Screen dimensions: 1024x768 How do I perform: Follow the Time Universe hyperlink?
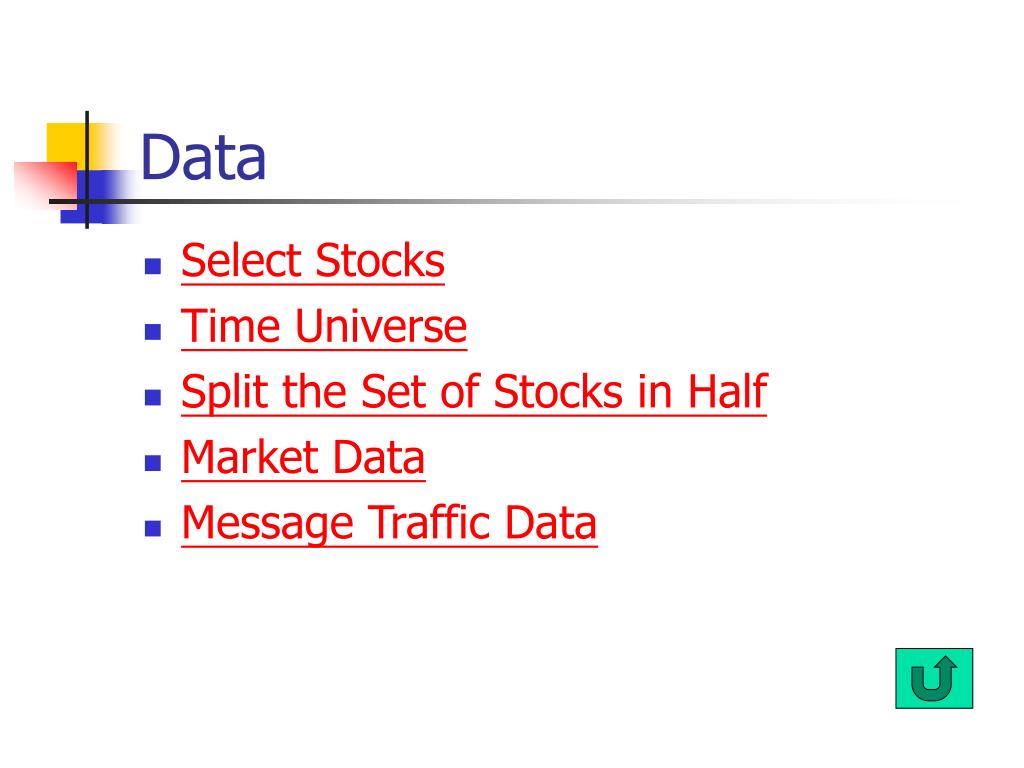tap(324, 326)
